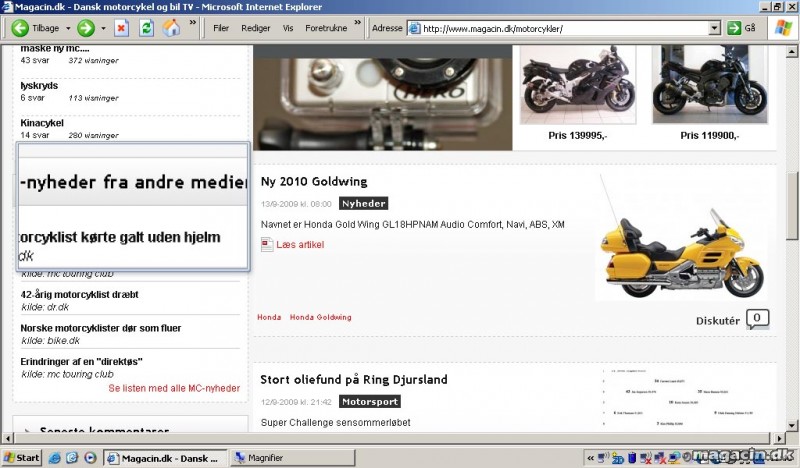This screenshot has height=468, width=800.
Task: Open 'Erindringer af en "direktøs"' item
Action: click(81, 361)
